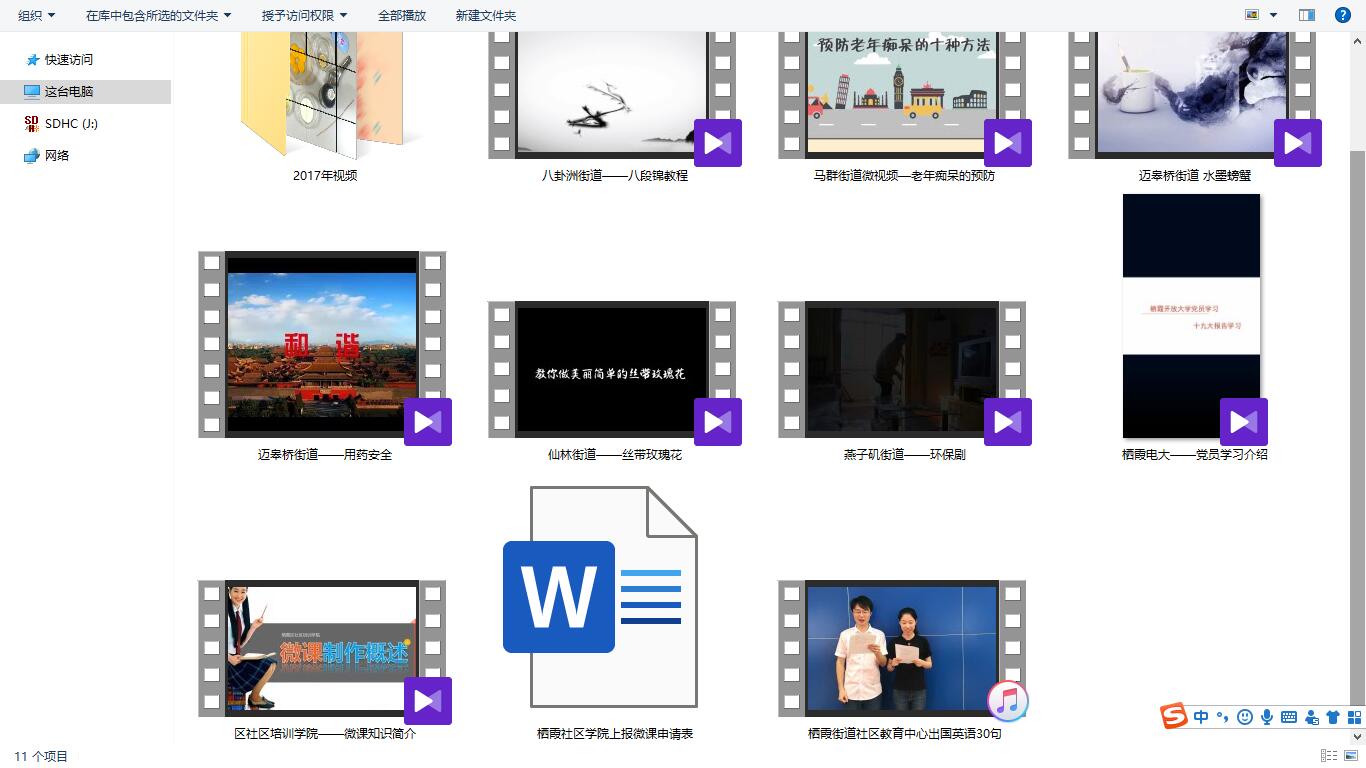Click the Sogou voice input microphone
Image resolution: width=1366 pixels, height=768 pixels.
1267,716
